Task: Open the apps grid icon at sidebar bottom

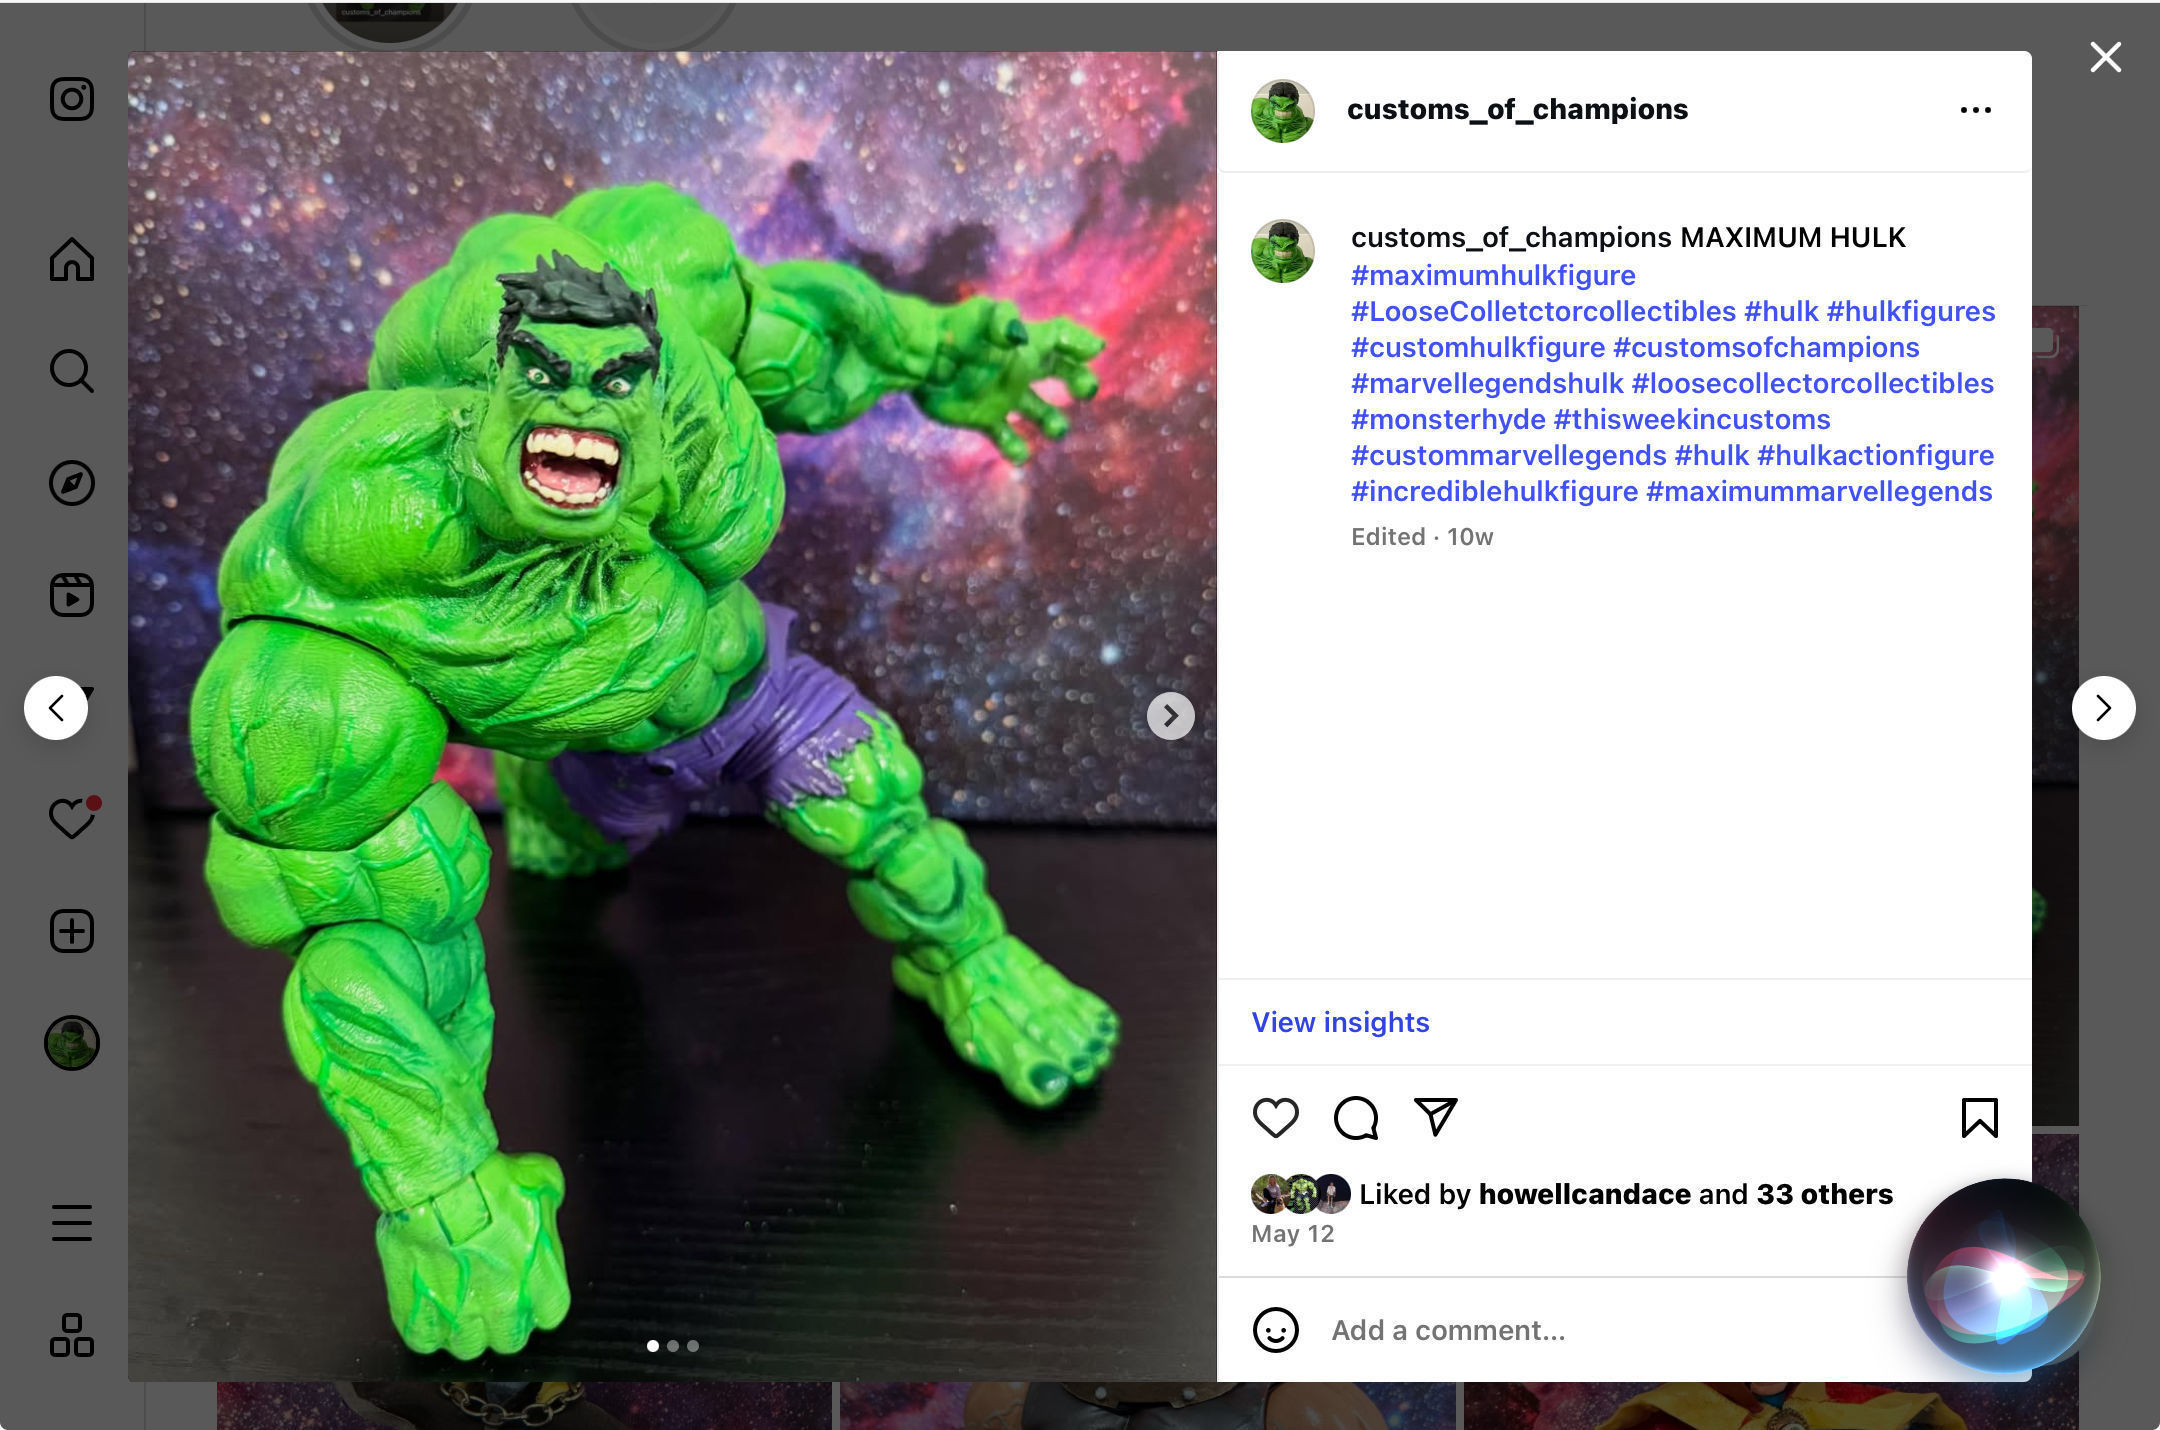Action: 72,1335
